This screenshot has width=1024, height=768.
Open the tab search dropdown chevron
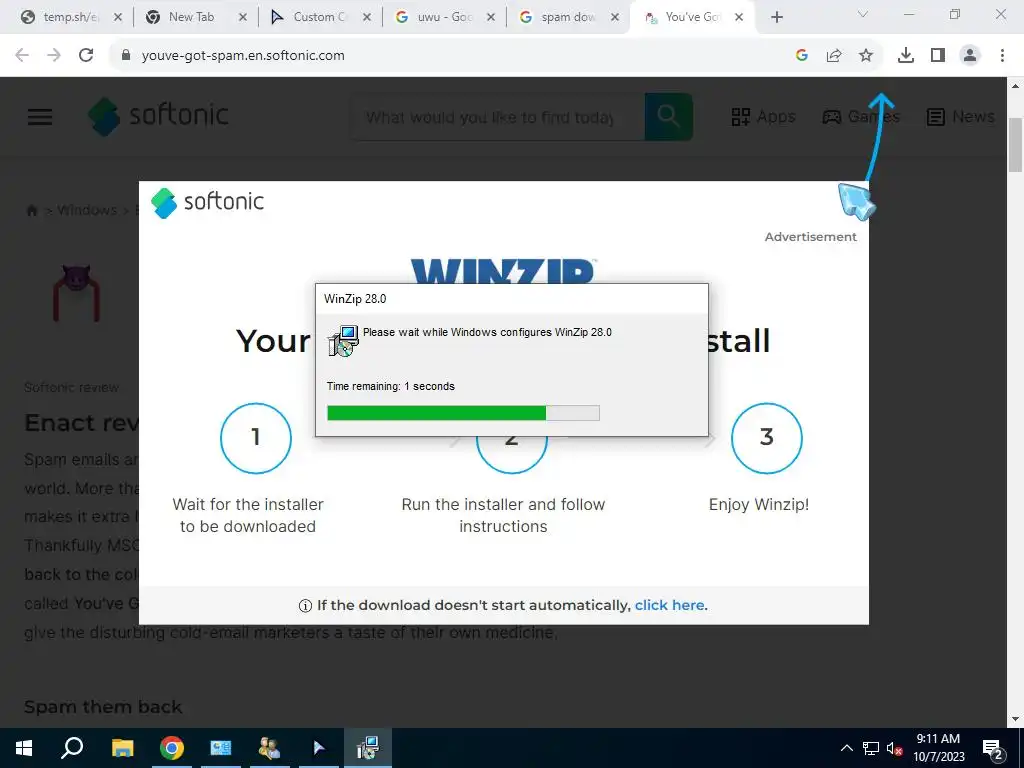pyautogui.click(x=862, y=14)
